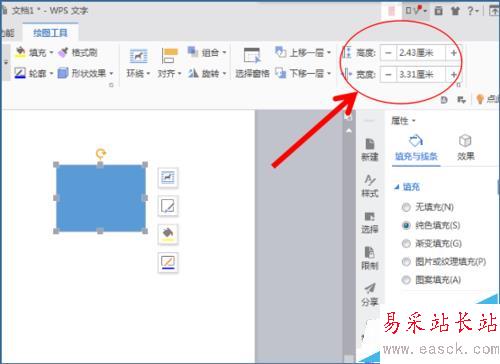
Task: Click the width field showing 3.31厘米
Action: tap(421, 74)
